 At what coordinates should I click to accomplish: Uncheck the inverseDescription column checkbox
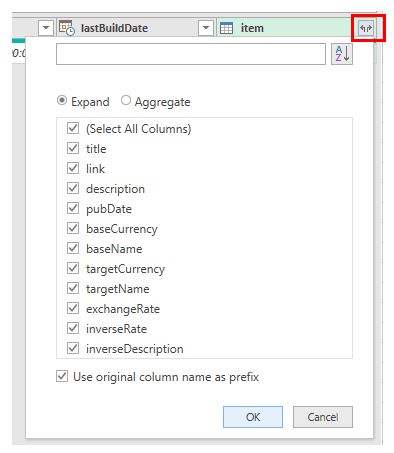tap(73, 348)
